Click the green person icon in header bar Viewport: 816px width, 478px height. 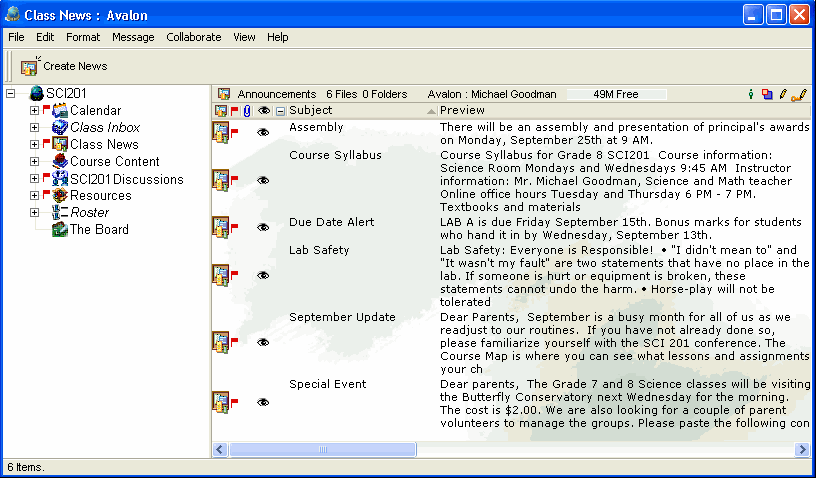[x=751, y=94]
